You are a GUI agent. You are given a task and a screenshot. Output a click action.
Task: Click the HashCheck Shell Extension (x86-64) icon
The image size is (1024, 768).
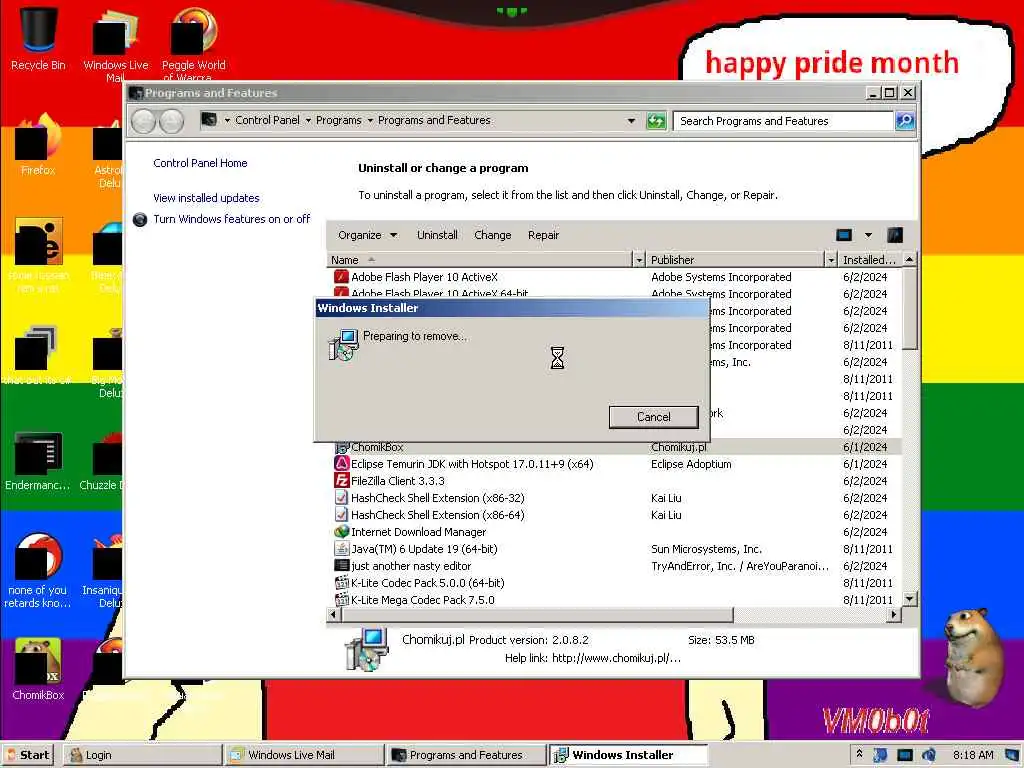coord(341,515)
